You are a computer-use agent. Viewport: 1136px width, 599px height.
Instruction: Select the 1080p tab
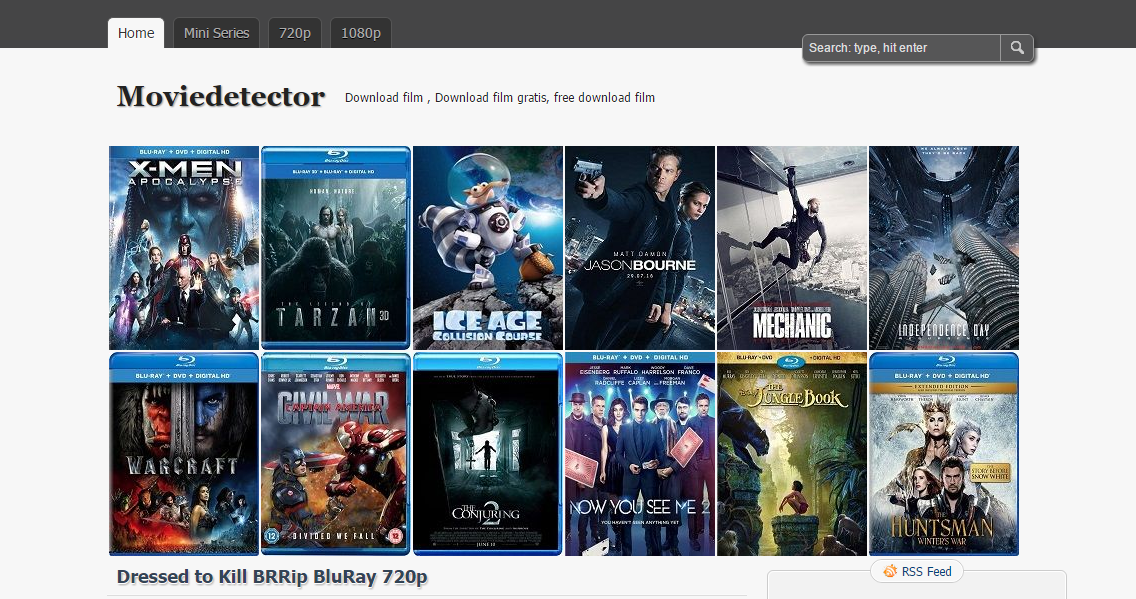tap(361, 33)
